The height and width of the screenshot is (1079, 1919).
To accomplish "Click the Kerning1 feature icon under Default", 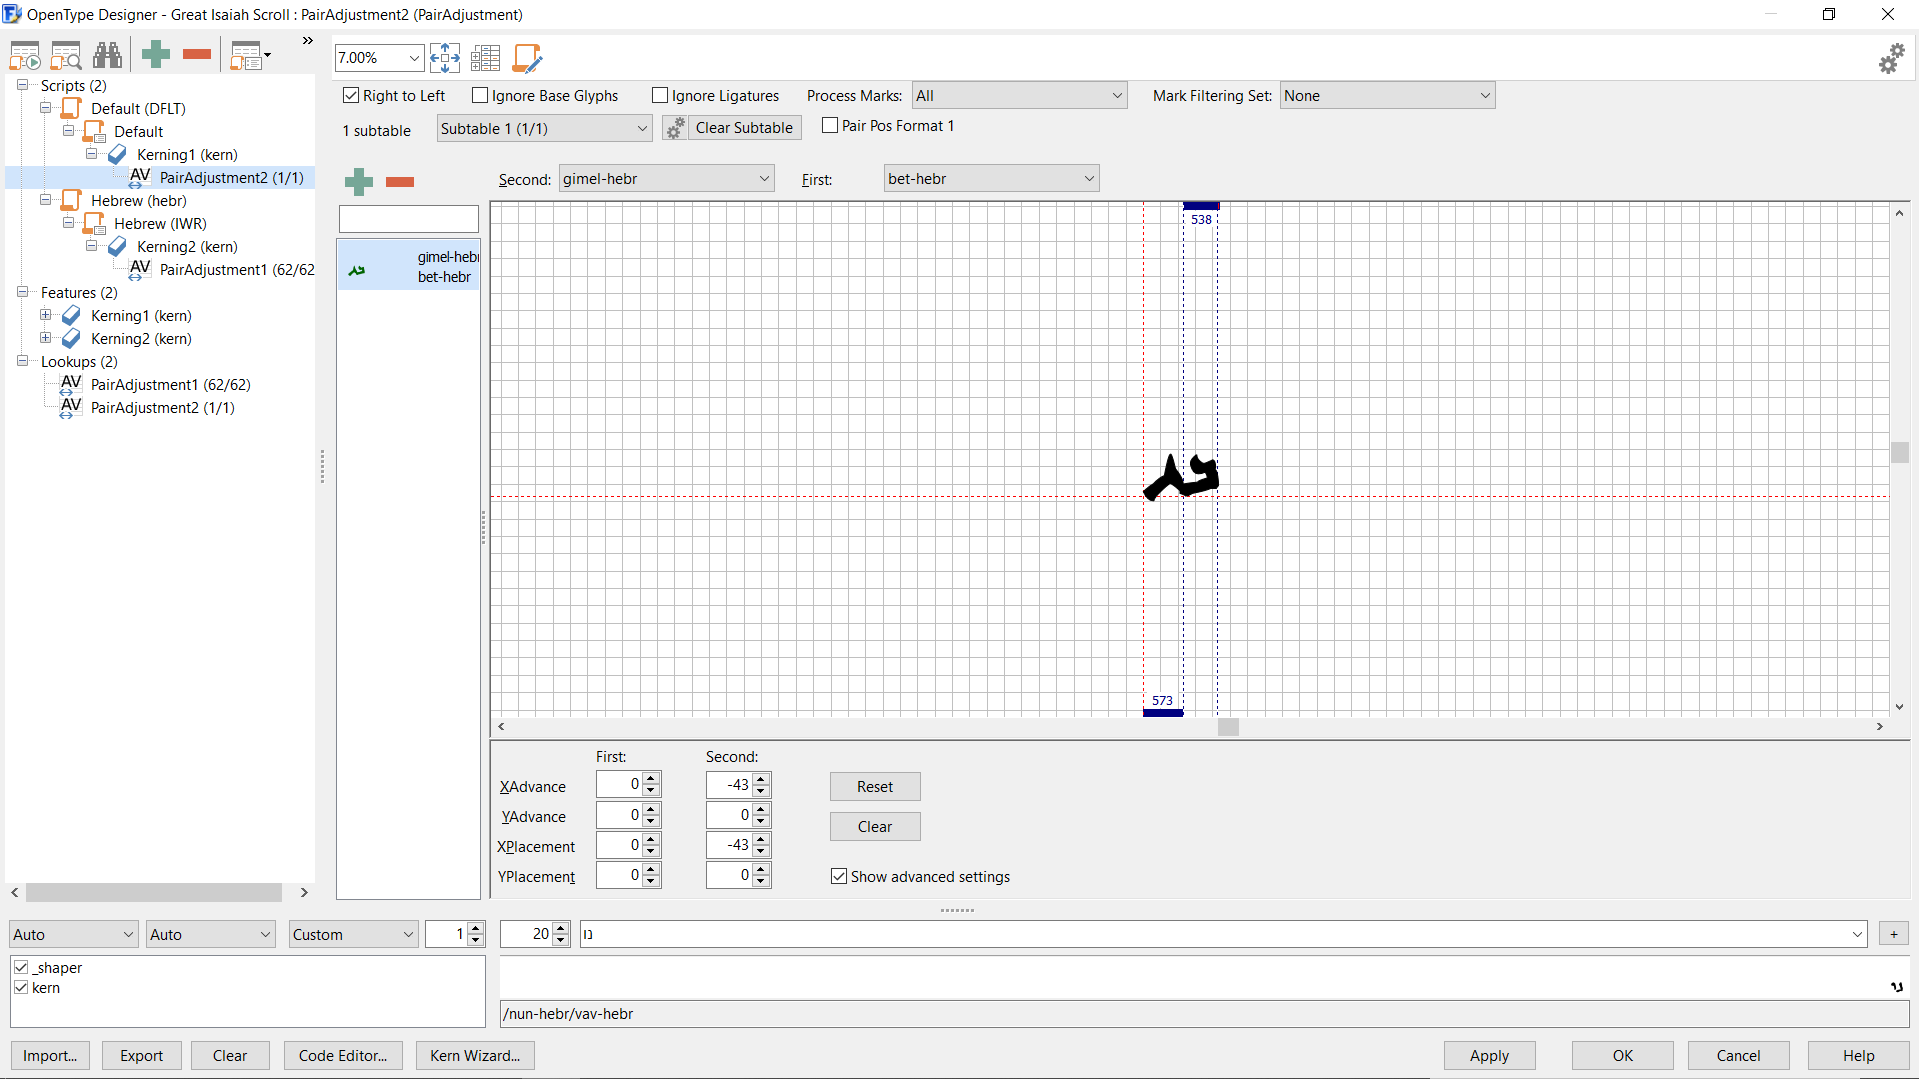I will (x=117, y=154).
